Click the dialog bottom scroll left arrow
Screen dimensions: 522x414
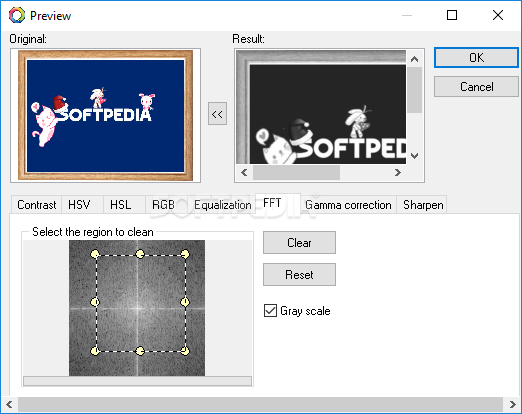(x=9, y=404)
